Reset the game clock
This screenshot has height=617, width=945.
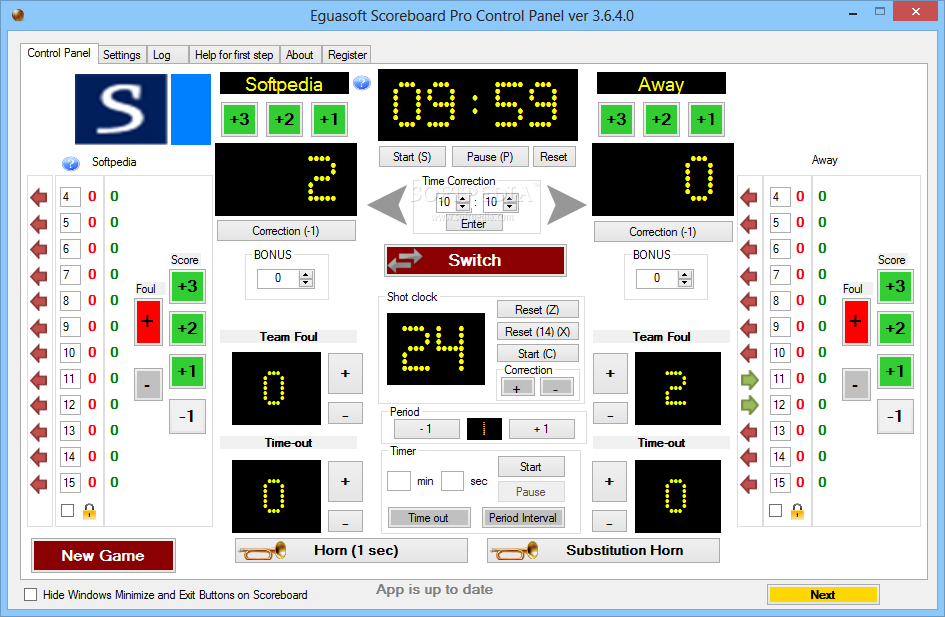554,157
